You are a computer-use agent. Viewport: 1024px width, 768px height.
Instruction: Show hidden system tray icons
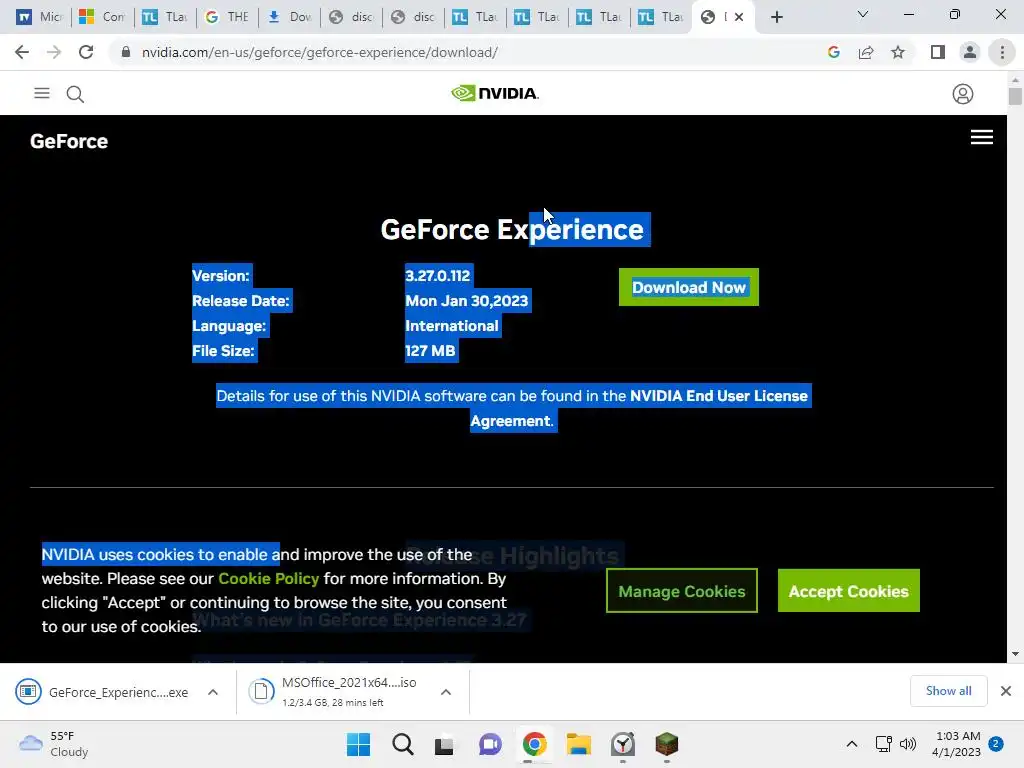coord(852,744)
